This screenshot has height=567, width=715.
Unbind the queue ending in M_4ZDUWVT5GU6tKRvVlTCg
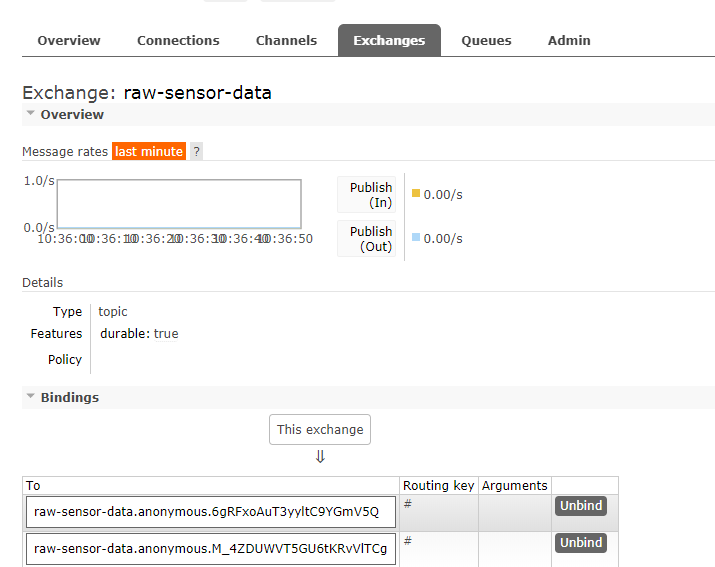click(581, 543)
